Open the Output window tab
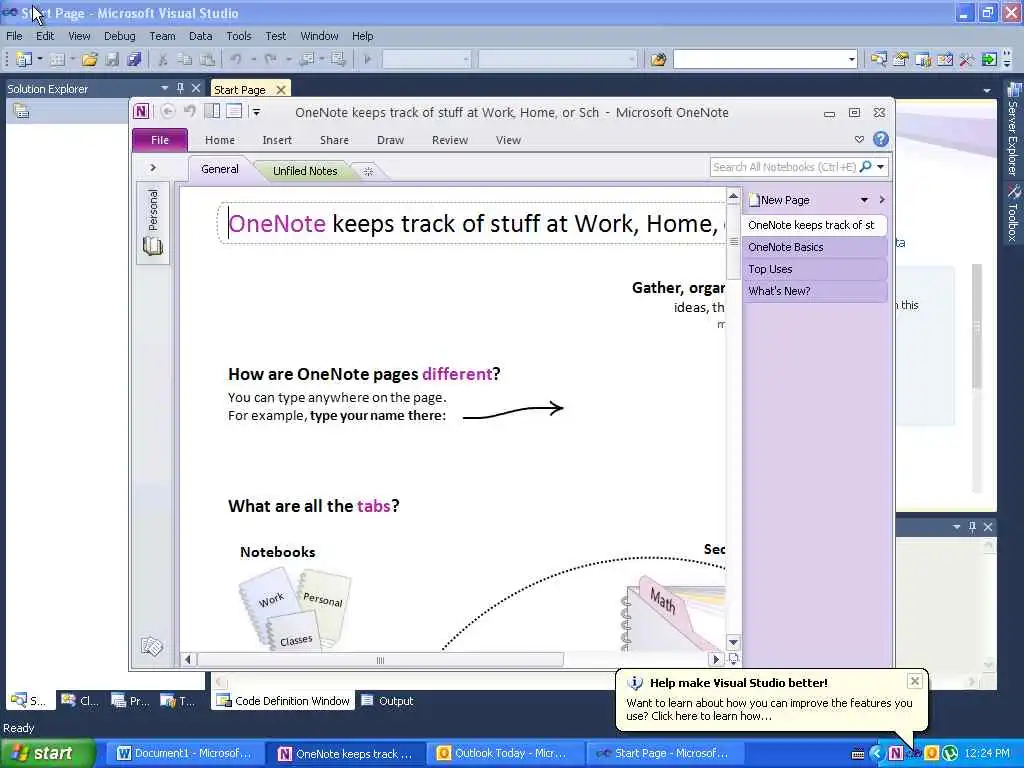Image resolution: width=1024 pixels, height=768 pixels. pyautogui.click(x=388, y=701)
